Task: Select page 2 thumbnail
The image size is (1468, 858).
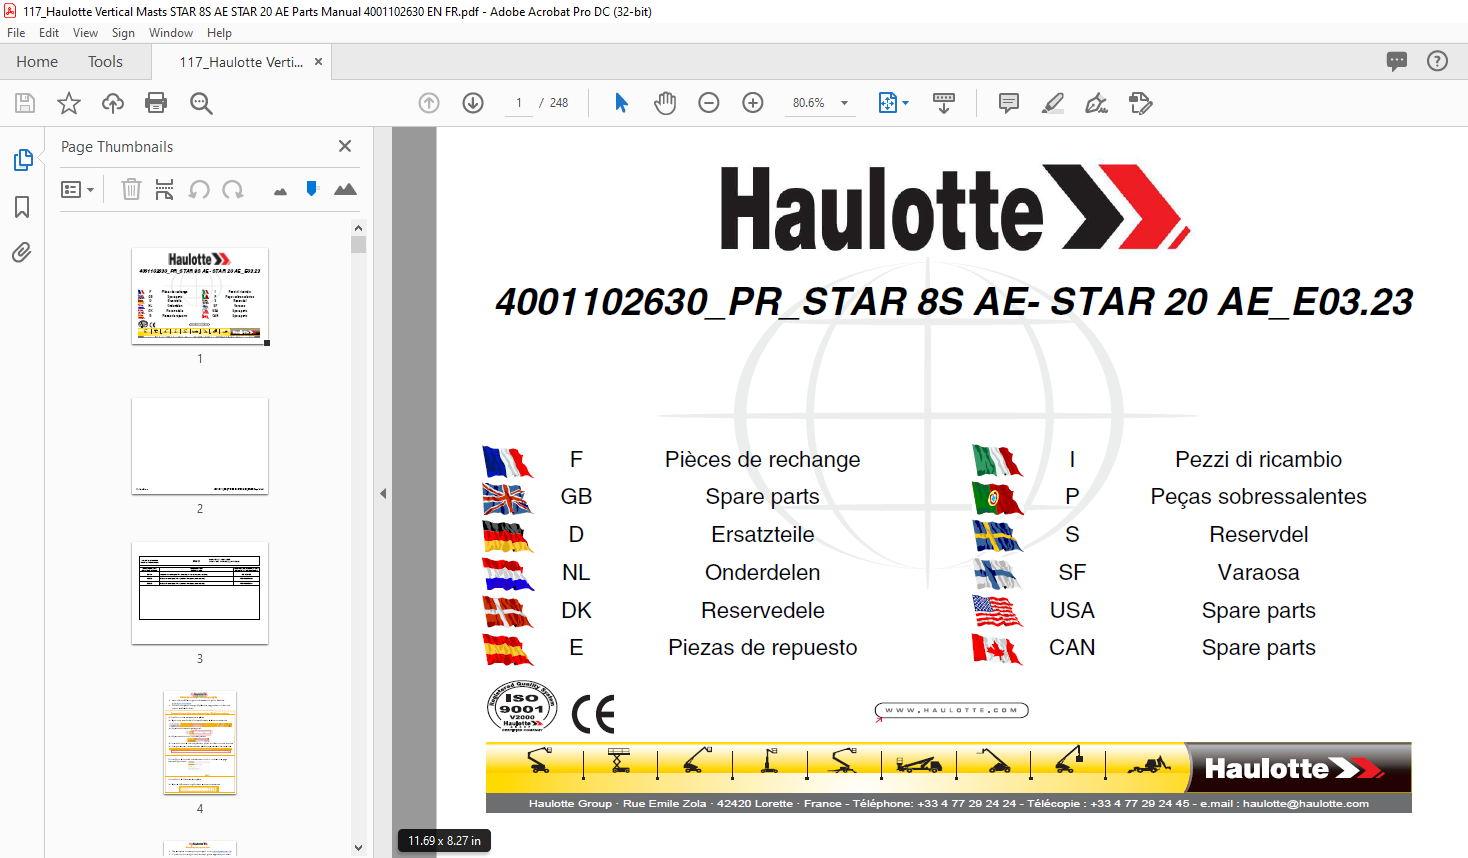Action: pos(200,446)
